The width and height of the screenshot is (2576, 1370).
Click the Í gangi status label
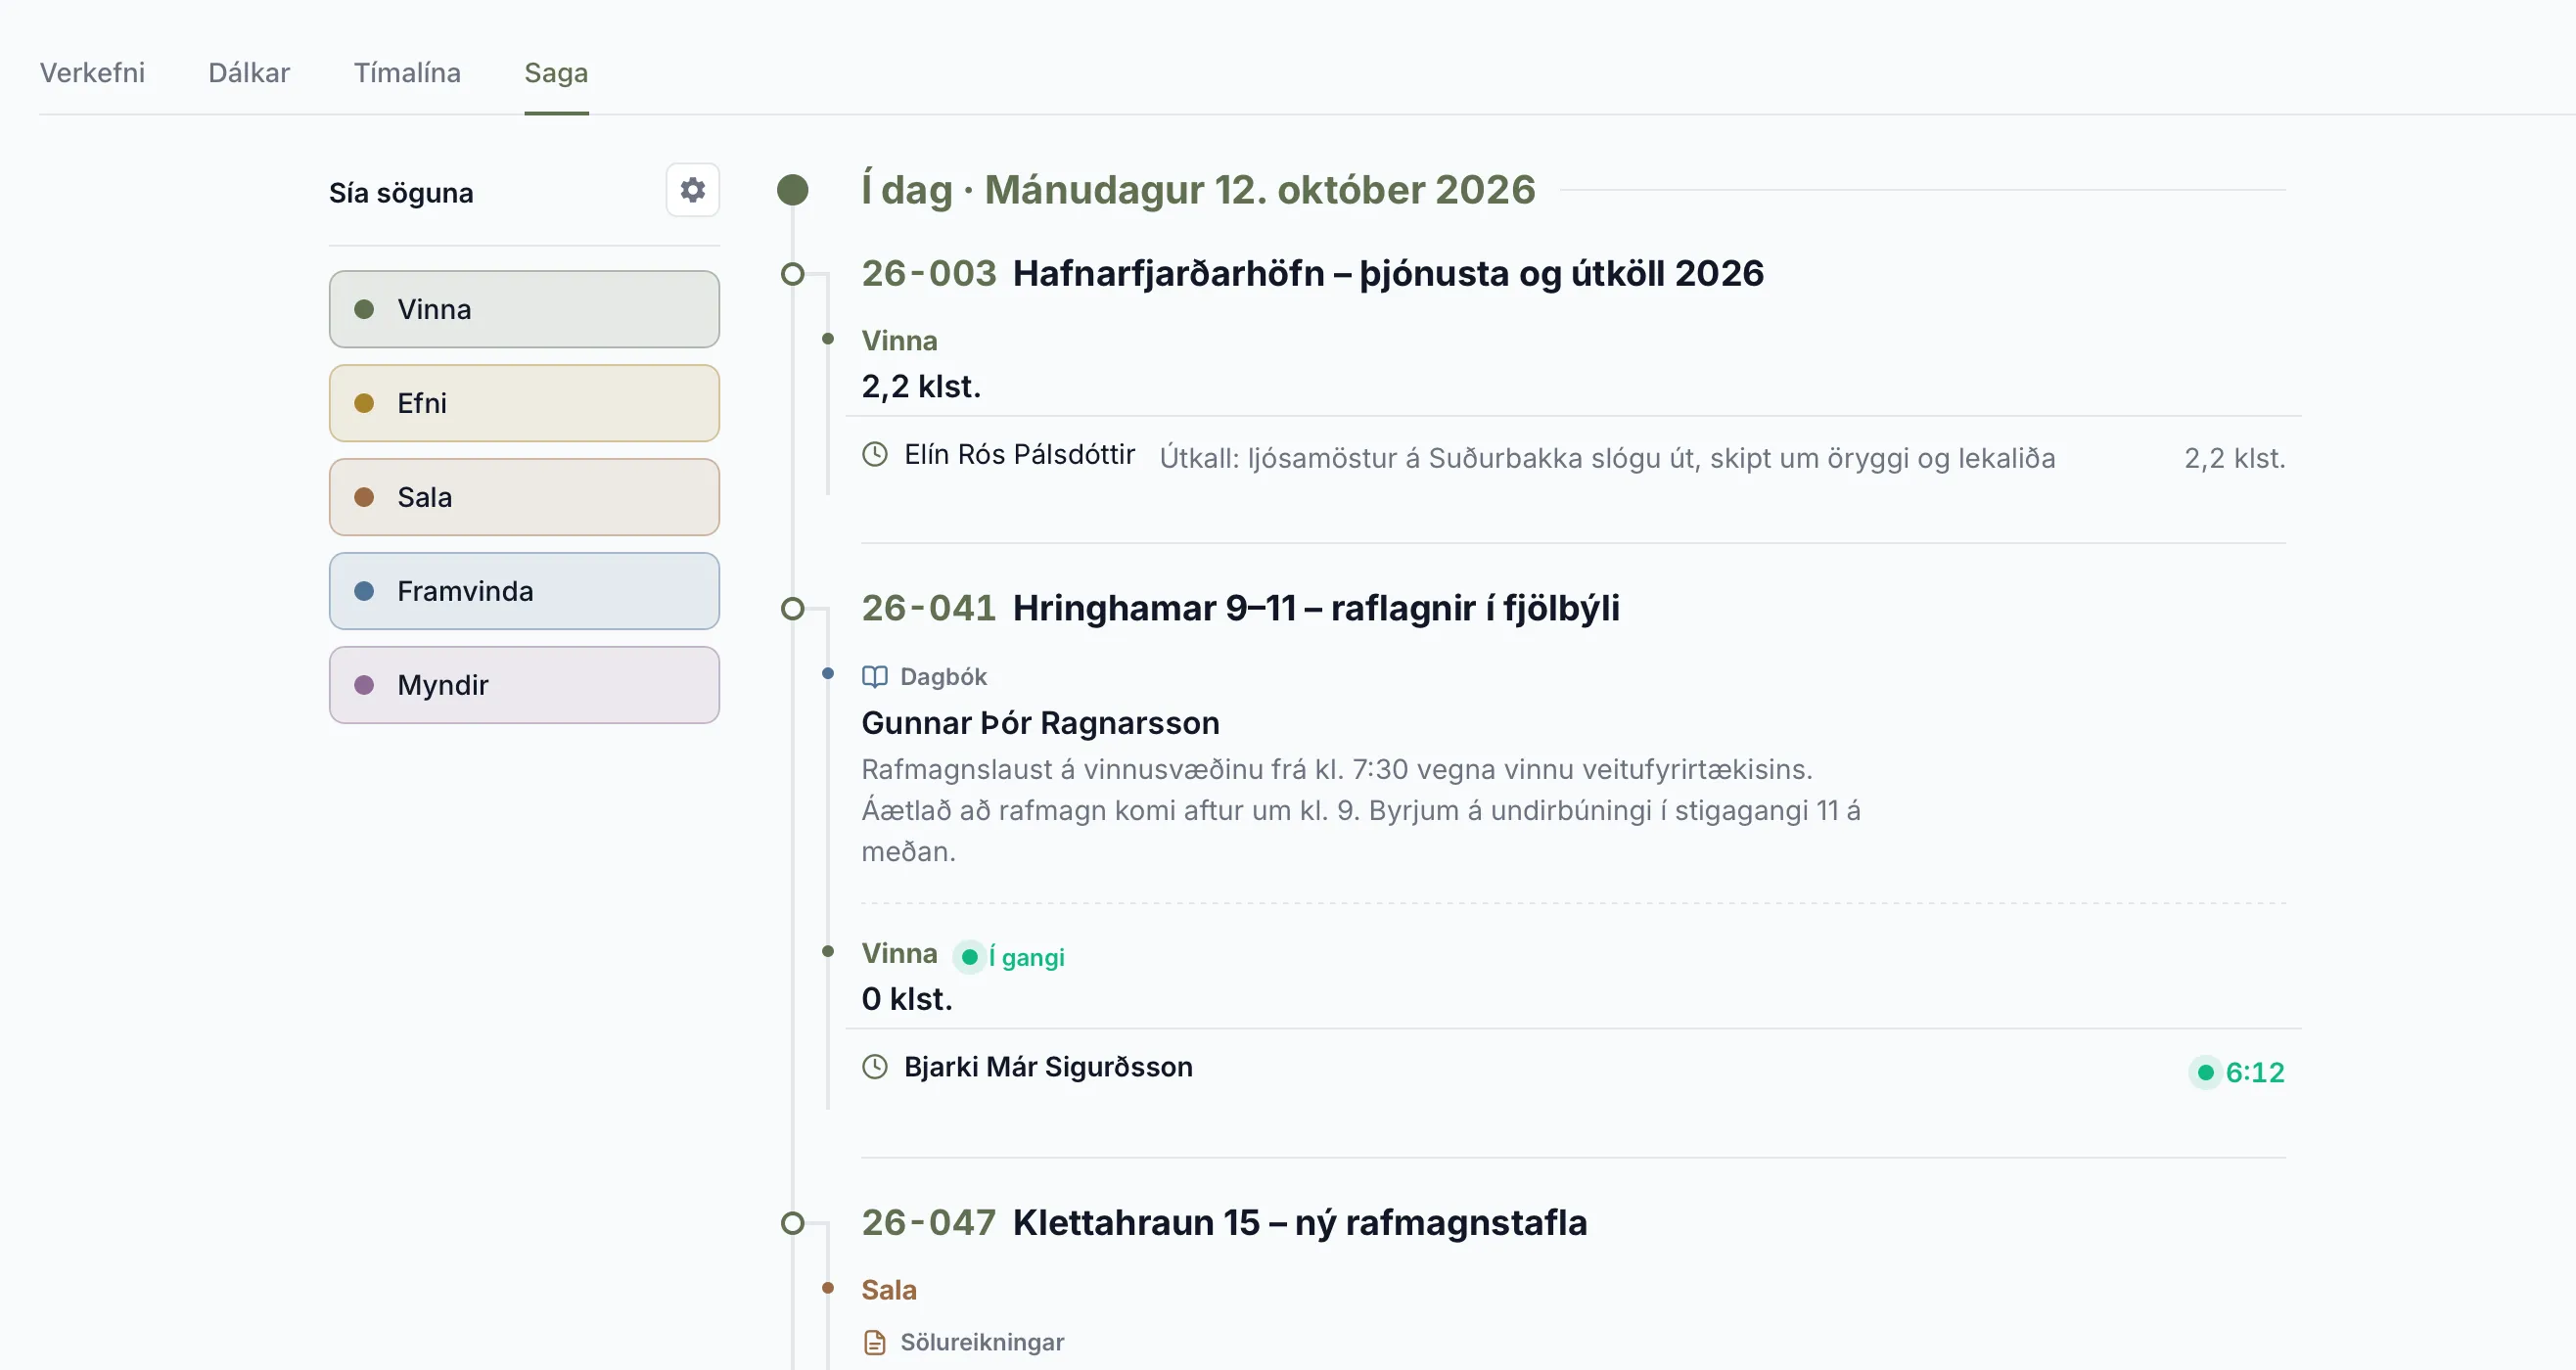pos(1026,957)
